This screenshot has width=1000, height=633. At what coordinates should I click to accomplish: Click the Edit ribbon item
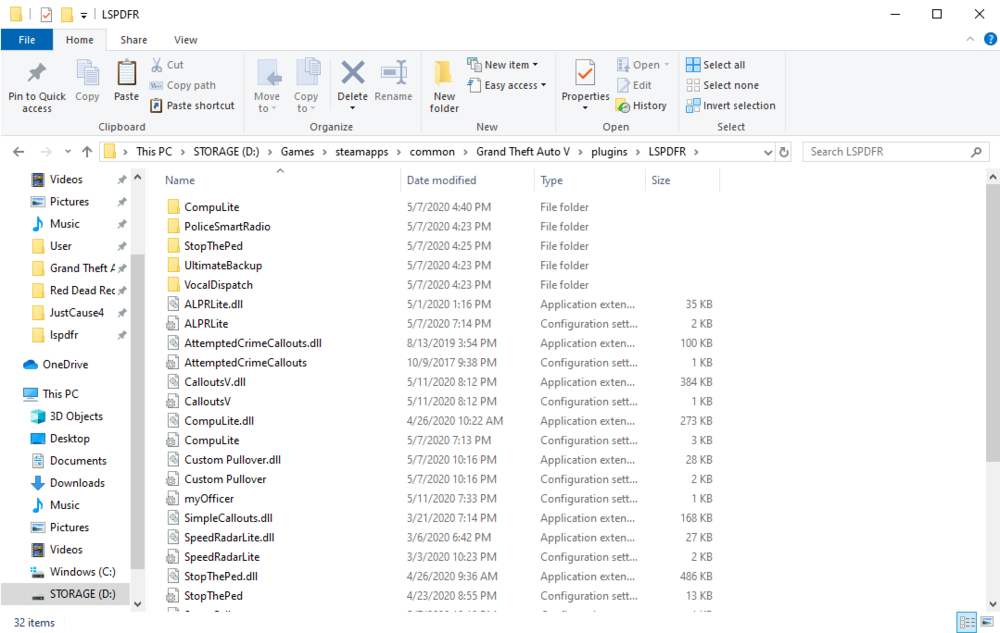635,85
